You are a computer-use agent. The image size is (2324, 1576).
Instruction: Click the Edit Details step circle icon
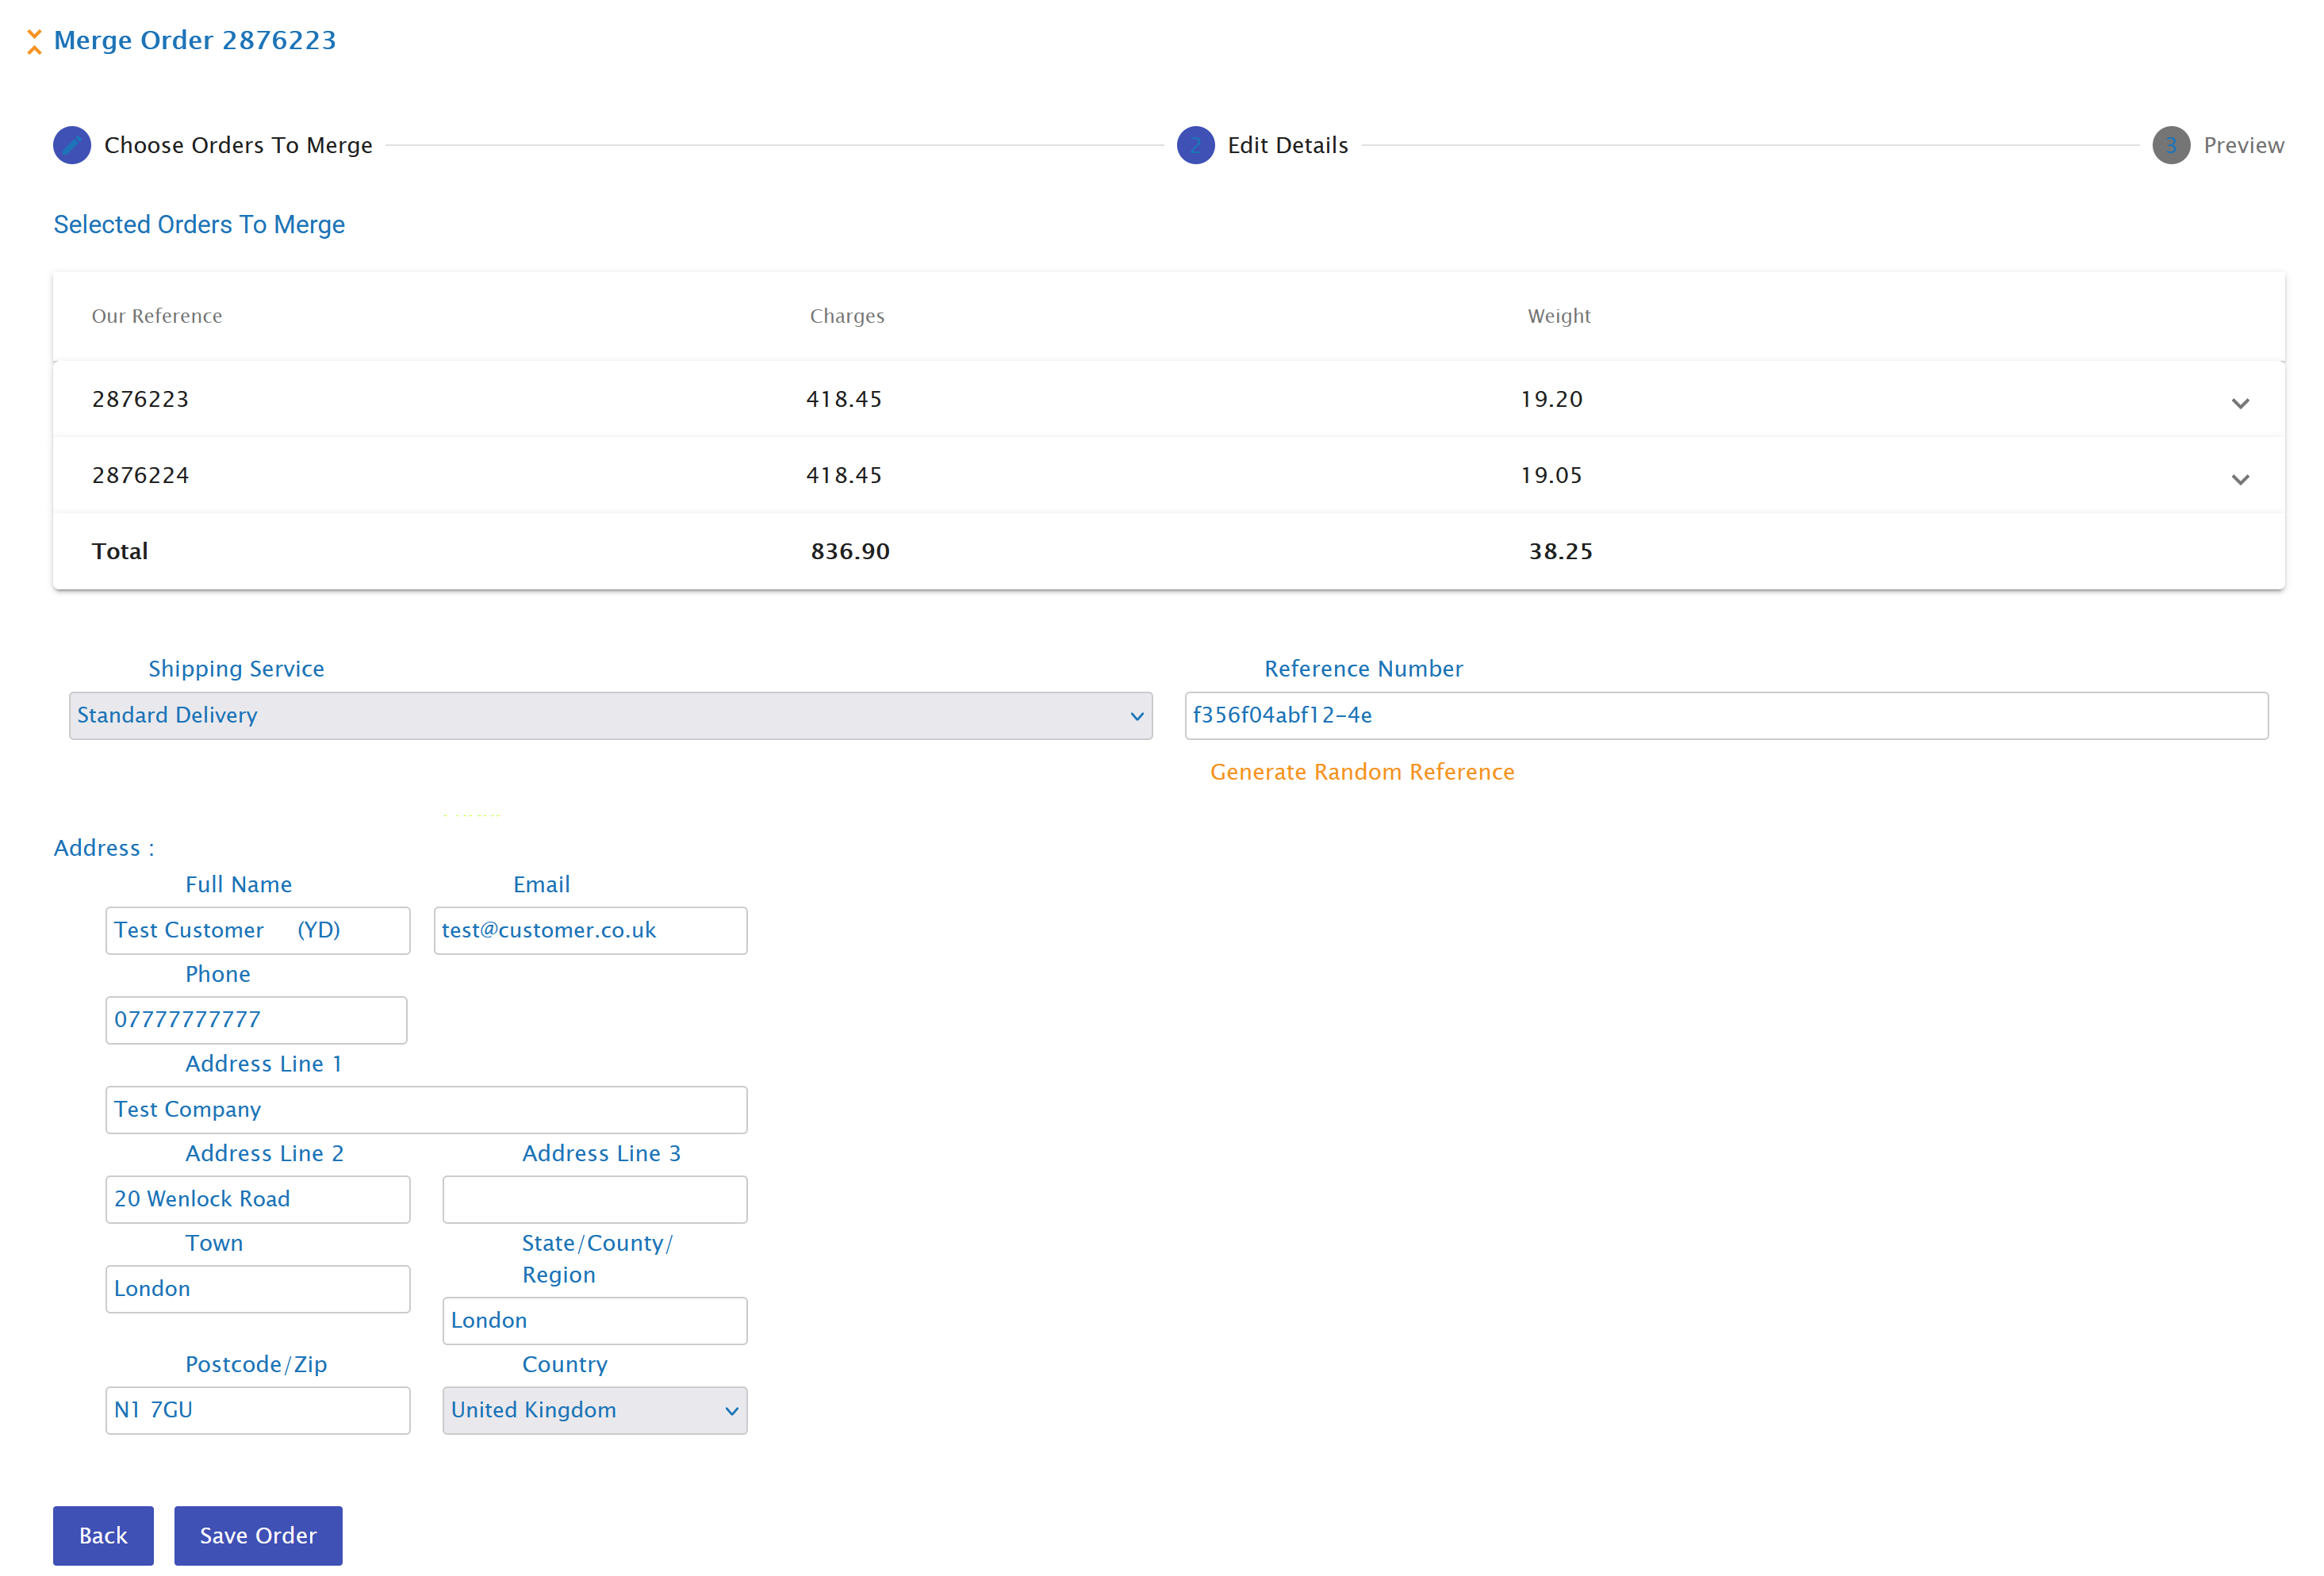(1195, 145)
